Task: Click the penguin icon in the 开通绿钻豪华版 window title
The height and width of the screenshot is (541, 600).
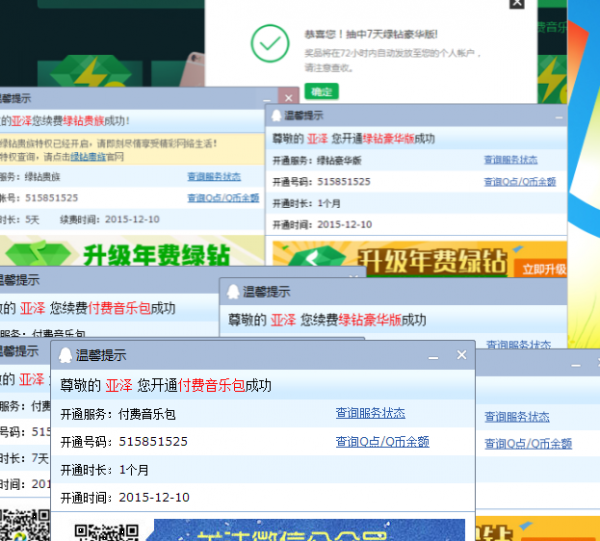Action: [276, 115]
